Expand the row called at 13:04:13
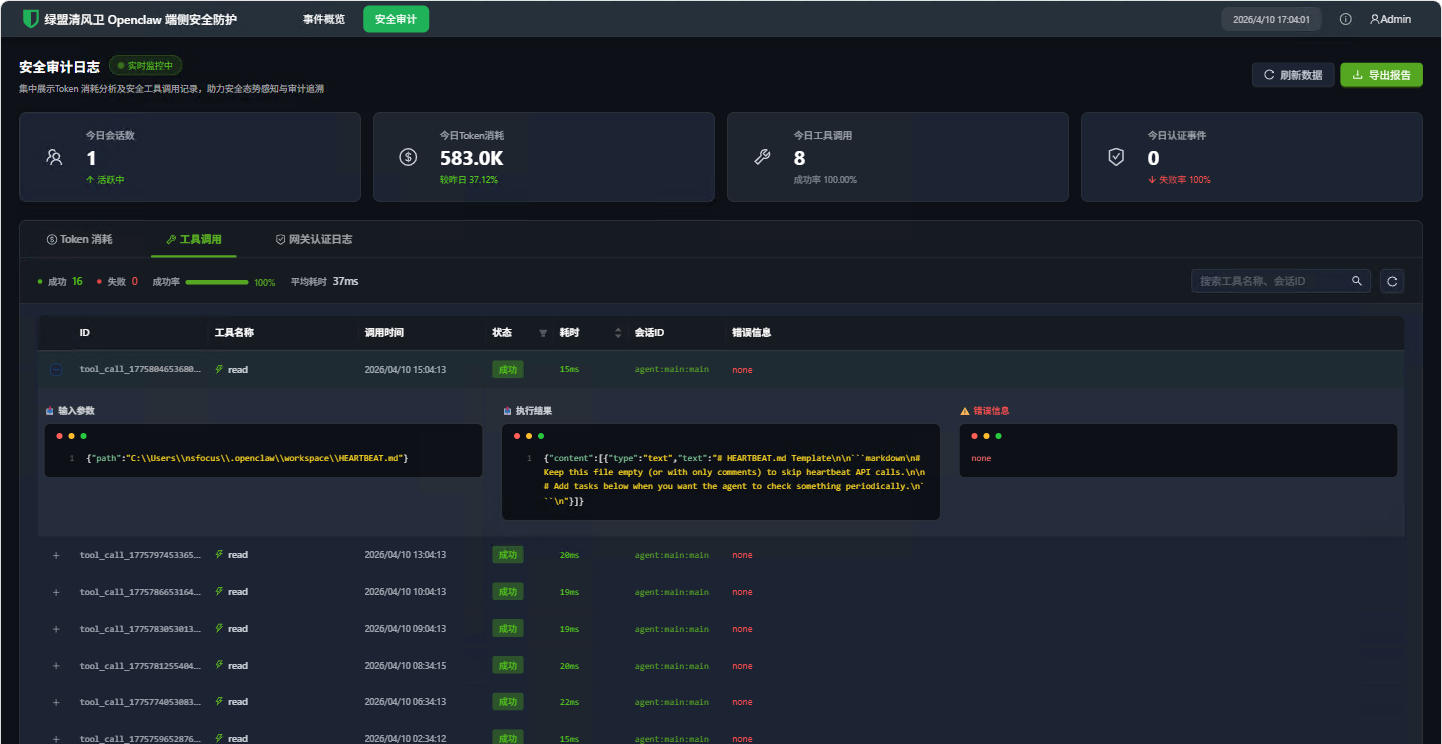 click(56, 555)
